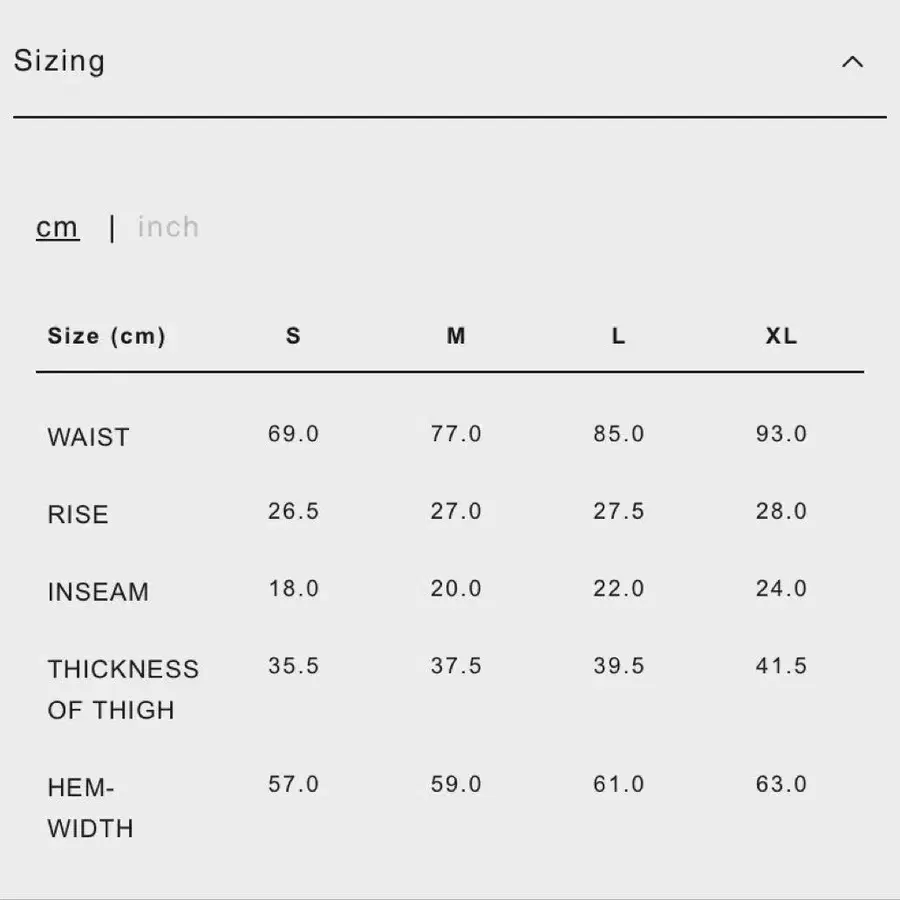
Task: Click the THICKNESS OF THIGH label
Action: click(123, 689)
